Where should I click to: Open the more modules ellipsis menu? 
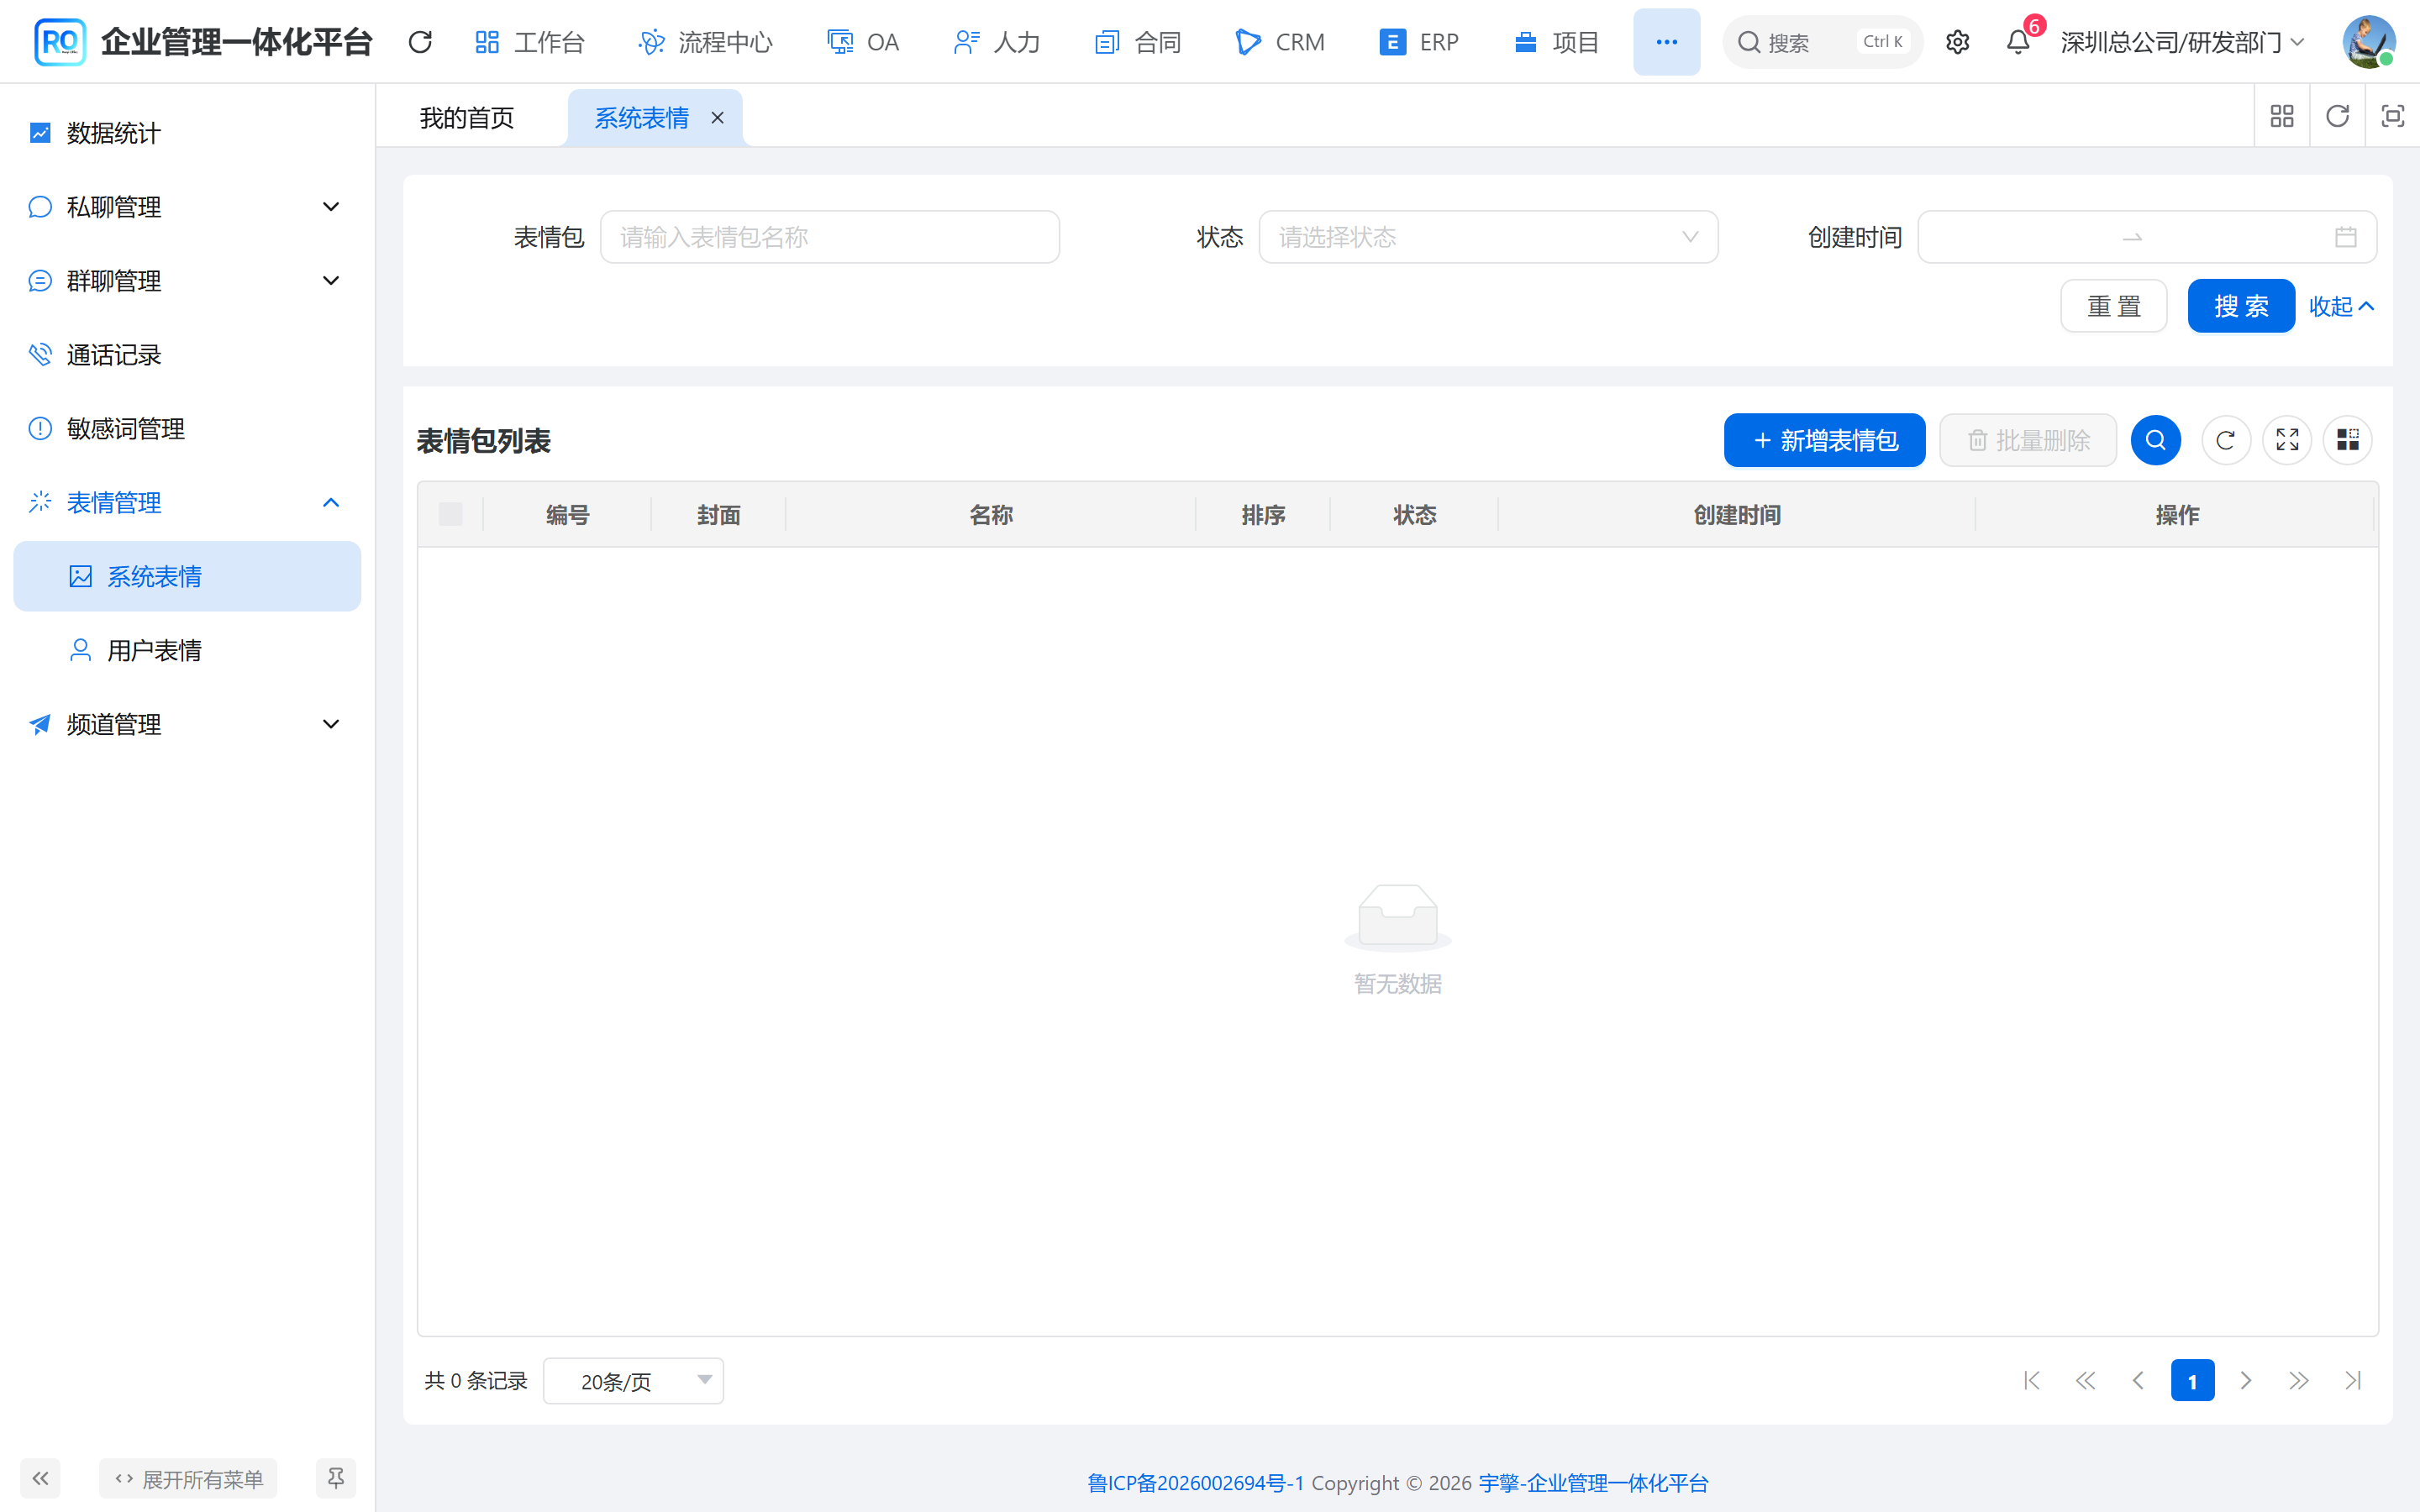coord(1666,42)
